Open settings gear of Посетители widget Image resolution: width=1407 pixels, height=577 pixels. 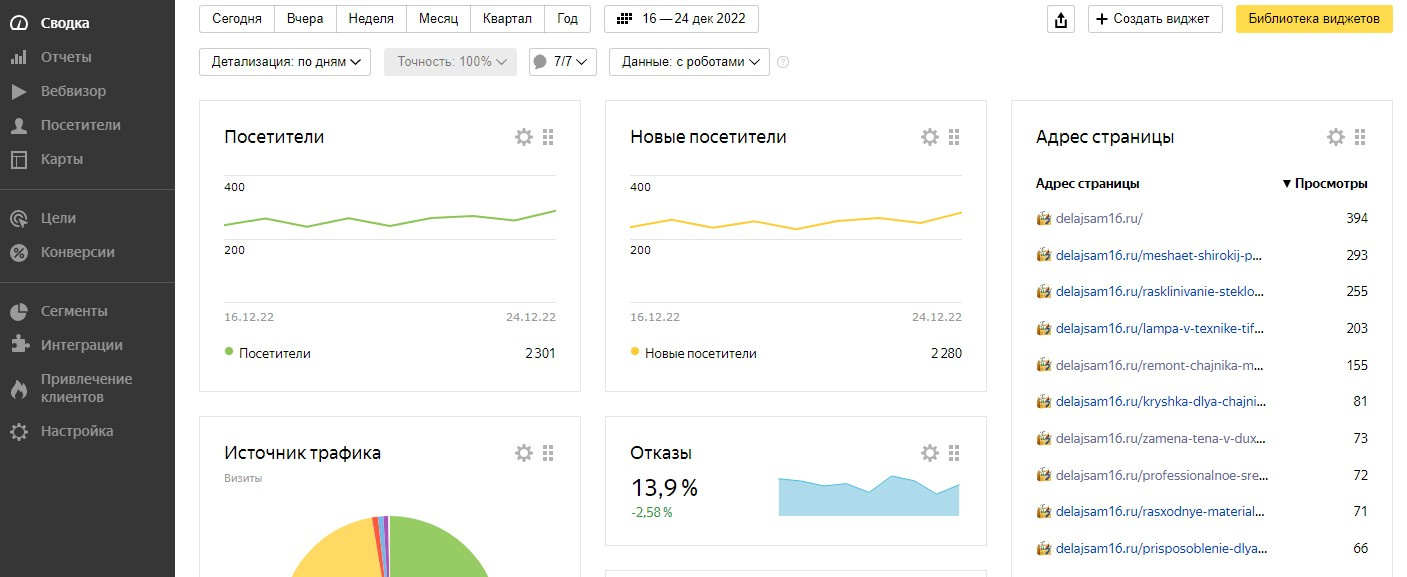pos(523,137)
